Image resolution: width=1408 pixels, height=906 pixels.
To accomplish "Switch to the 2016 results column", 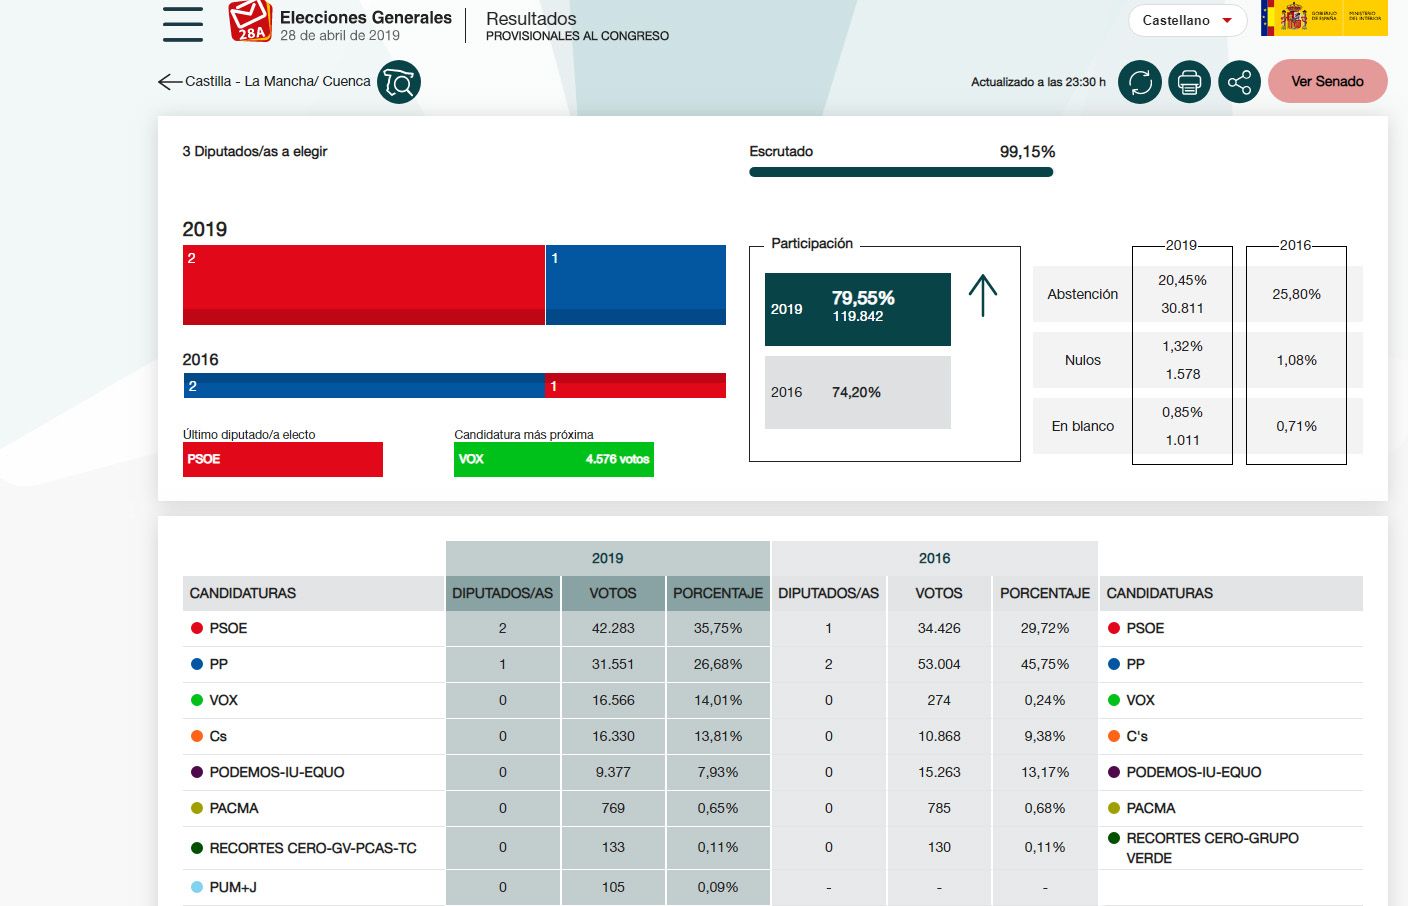I will click(933, 558).
